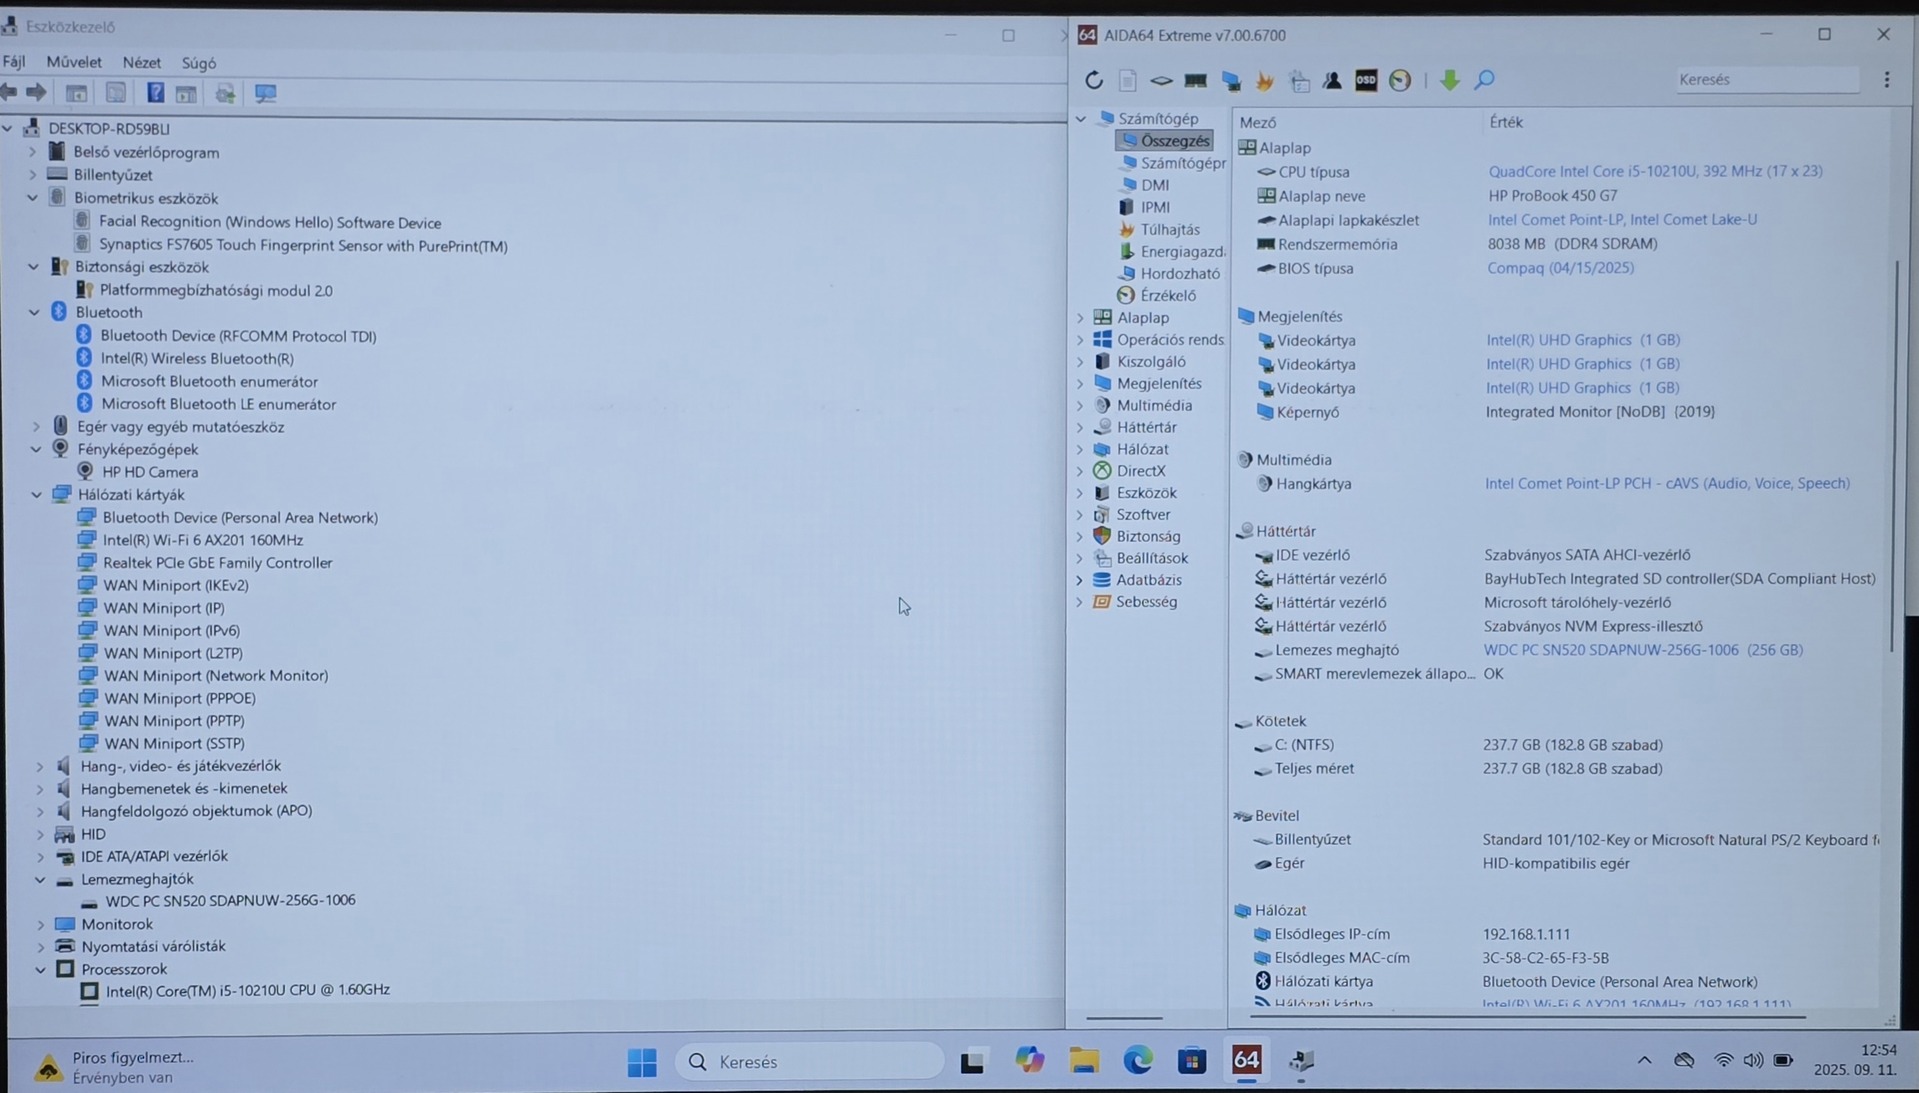Open the Súgó menu
This screenshot has height=1093, width=1919.
point(199,63)
